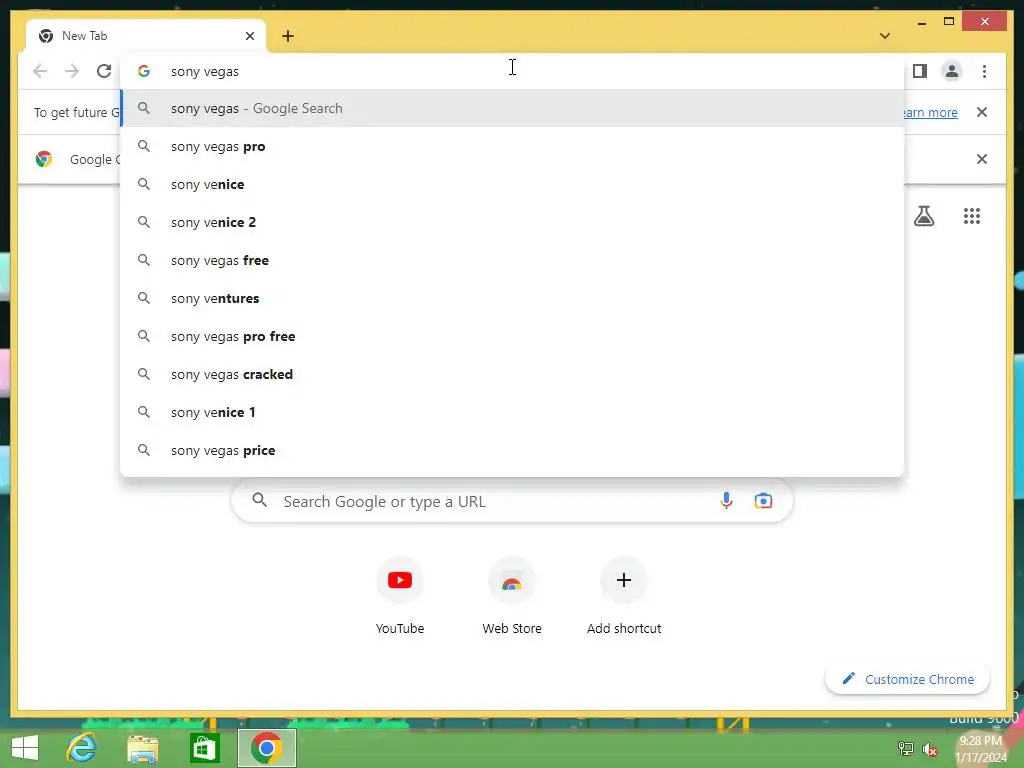Click the network tray icon

pyautogui.click(x=905, y=749)
